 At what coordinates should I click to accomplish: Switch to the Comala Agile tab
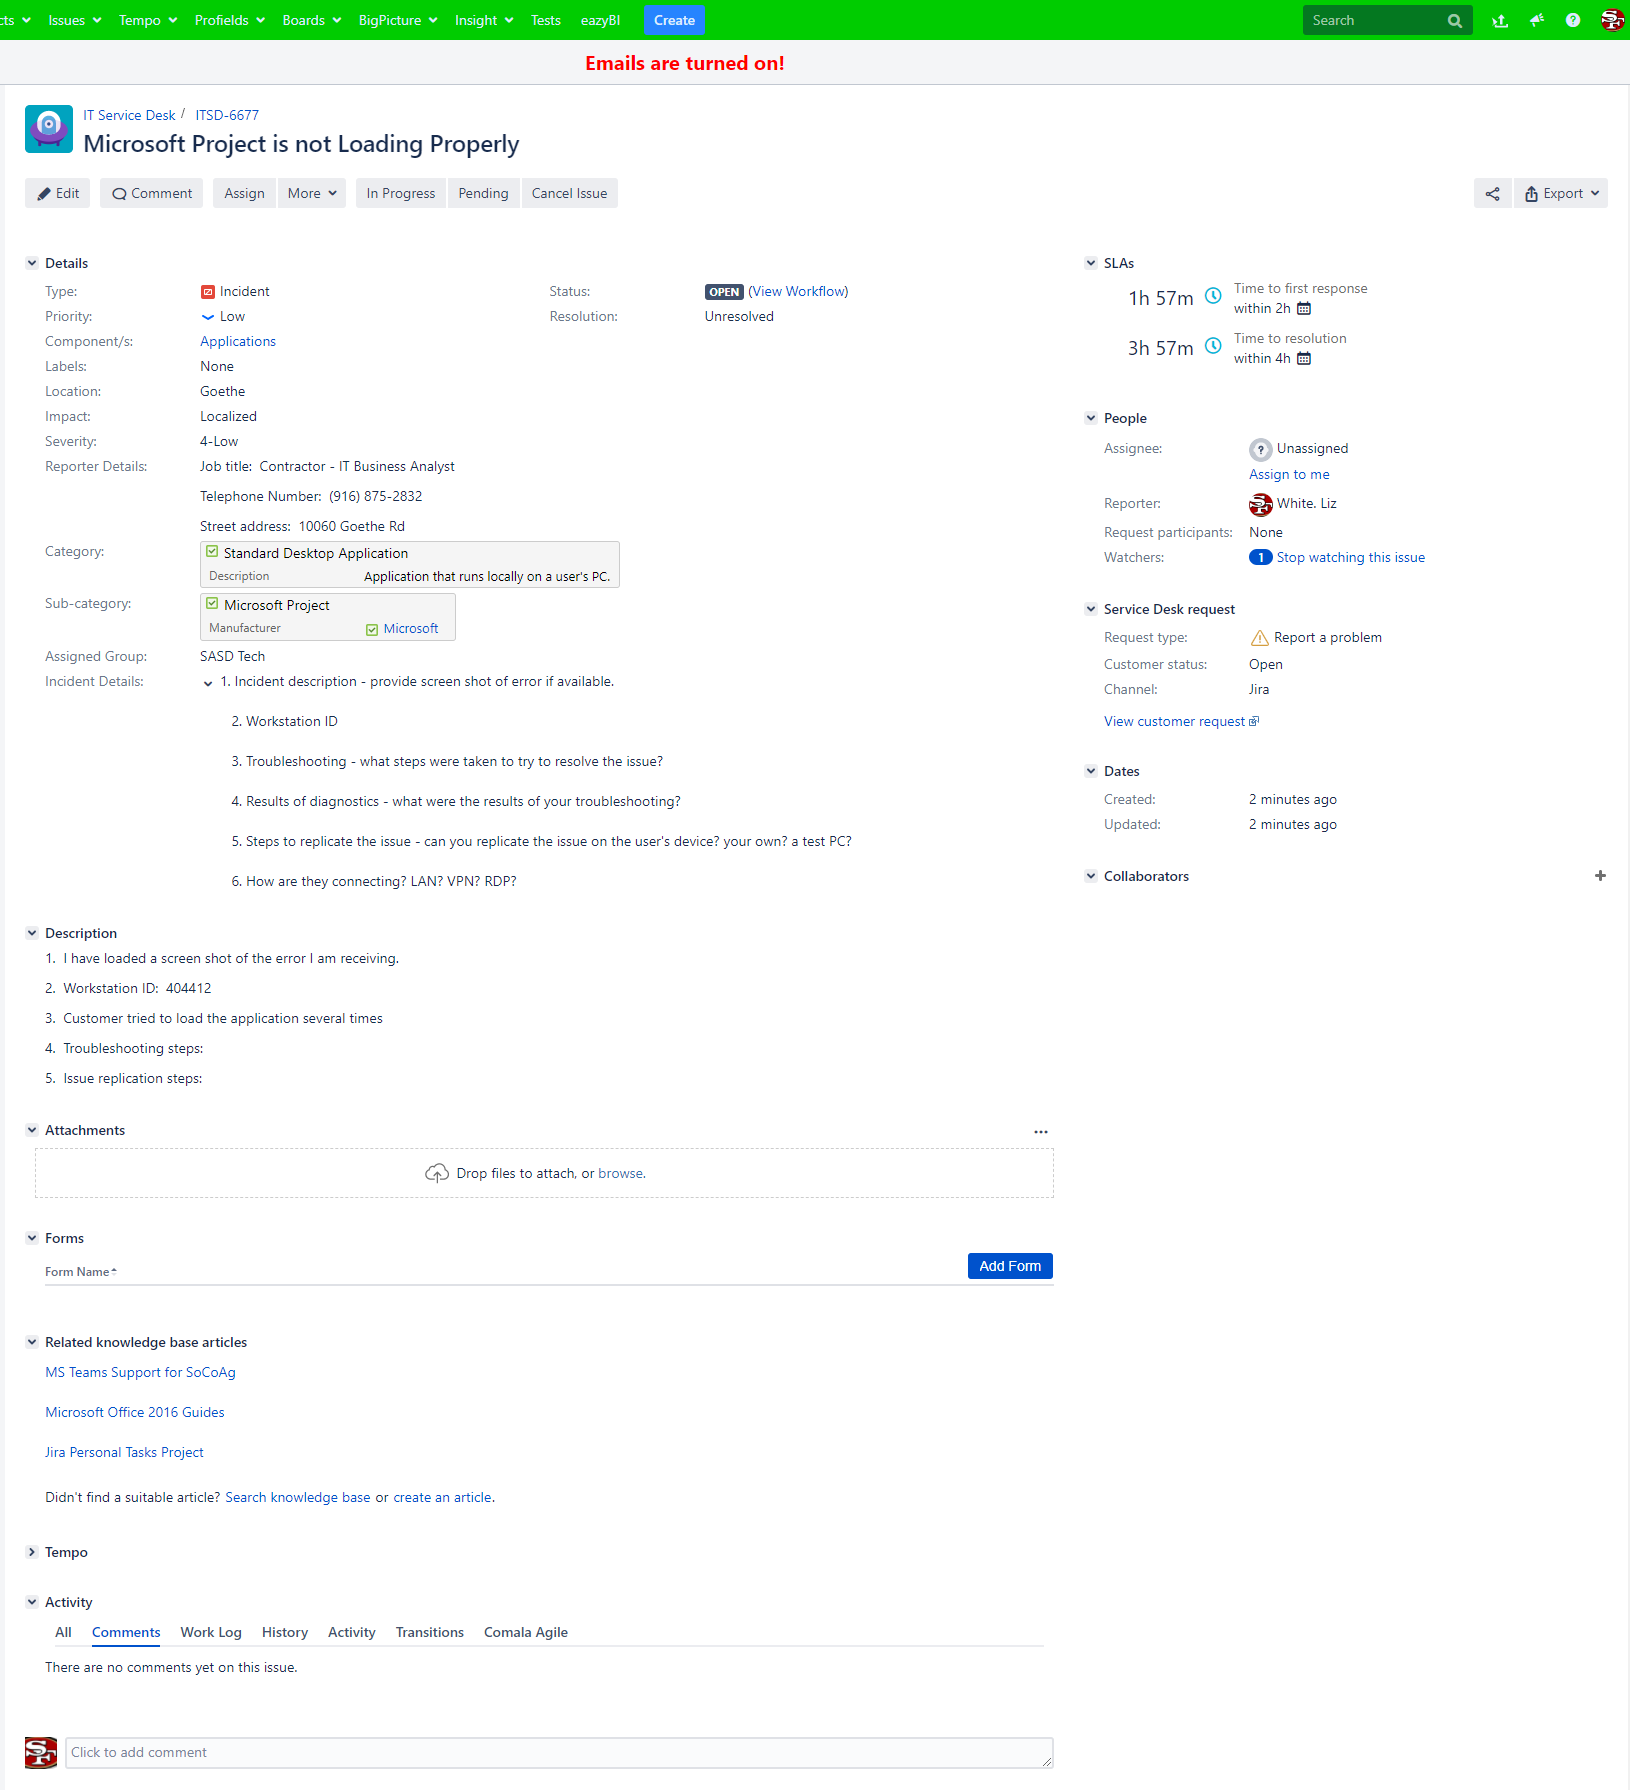526,1633
